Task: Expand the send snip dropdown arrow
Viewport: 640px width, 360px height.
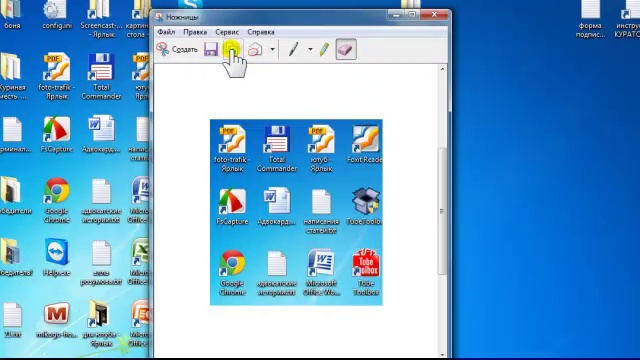Action: pos(272,49)
